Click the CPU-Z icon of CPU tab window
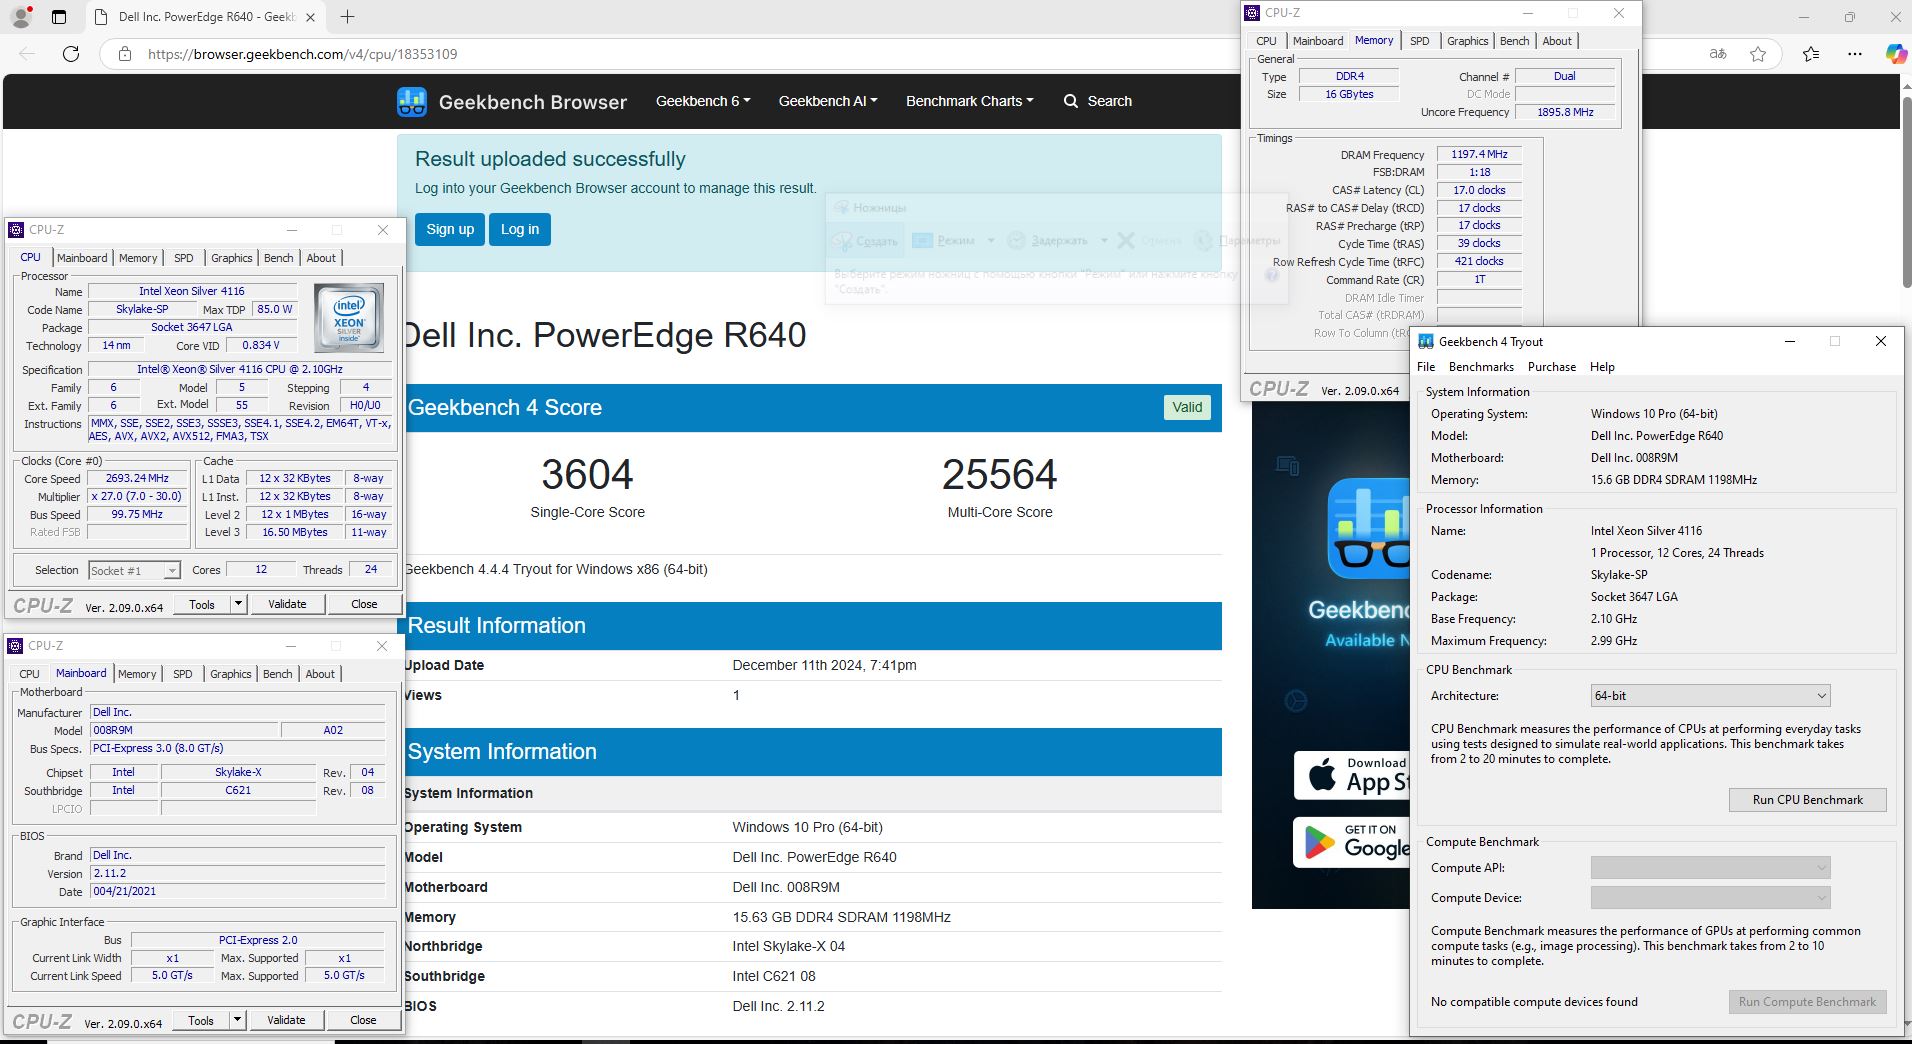This screenshot has width=1912, height=1044. pyautogui.click(x=16, y=230)
